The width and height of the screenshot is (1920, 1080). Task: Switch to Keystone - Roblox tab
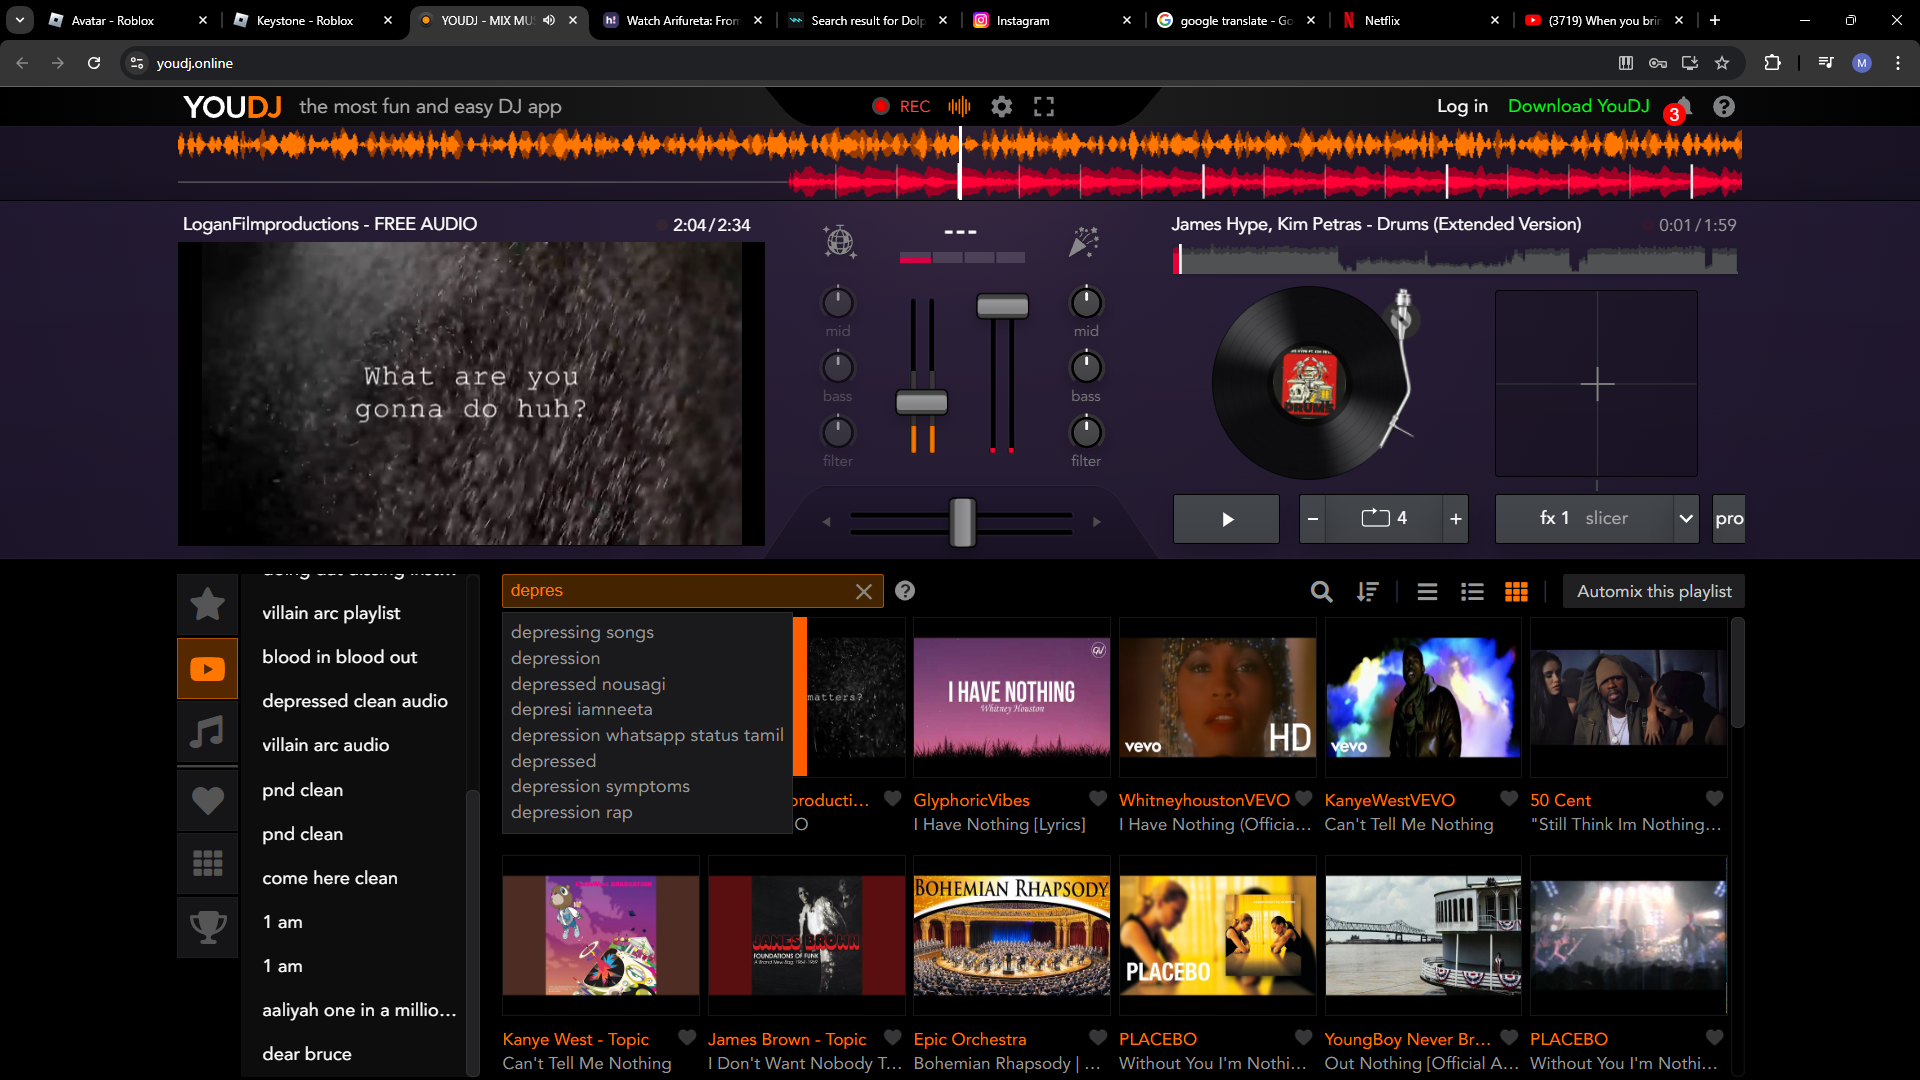313,20
